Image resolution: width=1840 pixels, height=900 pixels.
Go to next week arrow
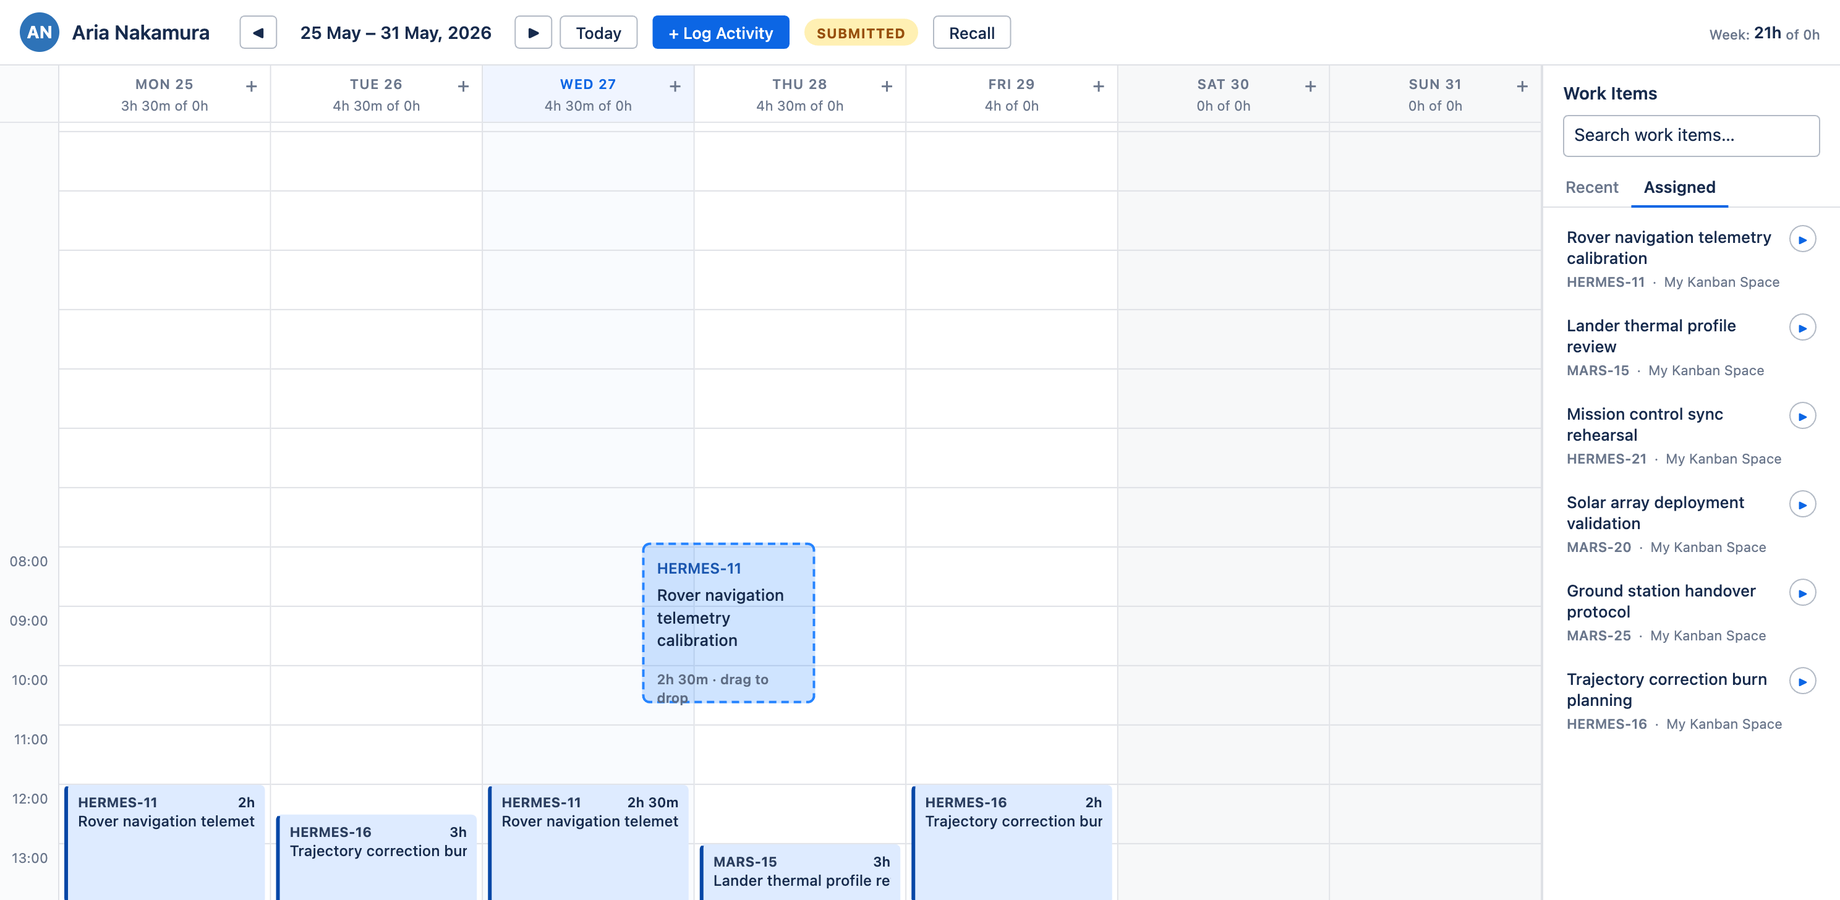coord(533,33)
